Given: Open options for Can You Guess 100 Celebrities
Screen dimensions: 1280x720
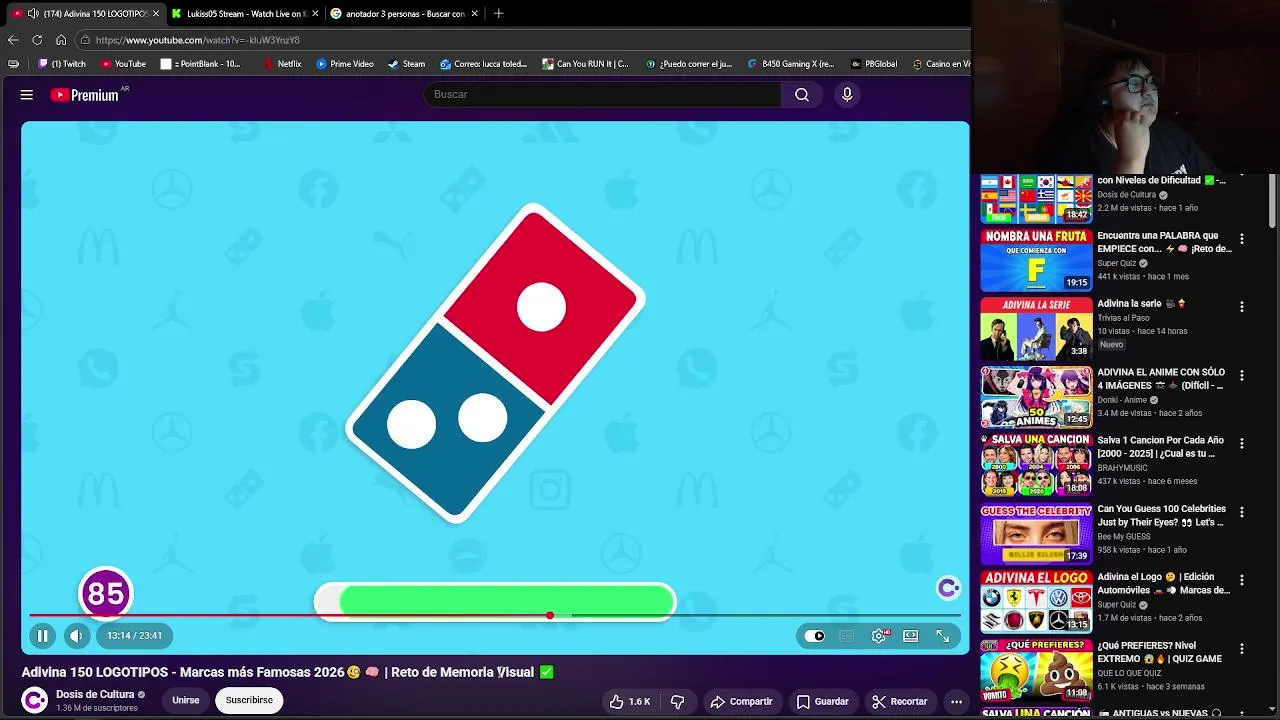Looking at the screenshot, I should (1242, 512).
